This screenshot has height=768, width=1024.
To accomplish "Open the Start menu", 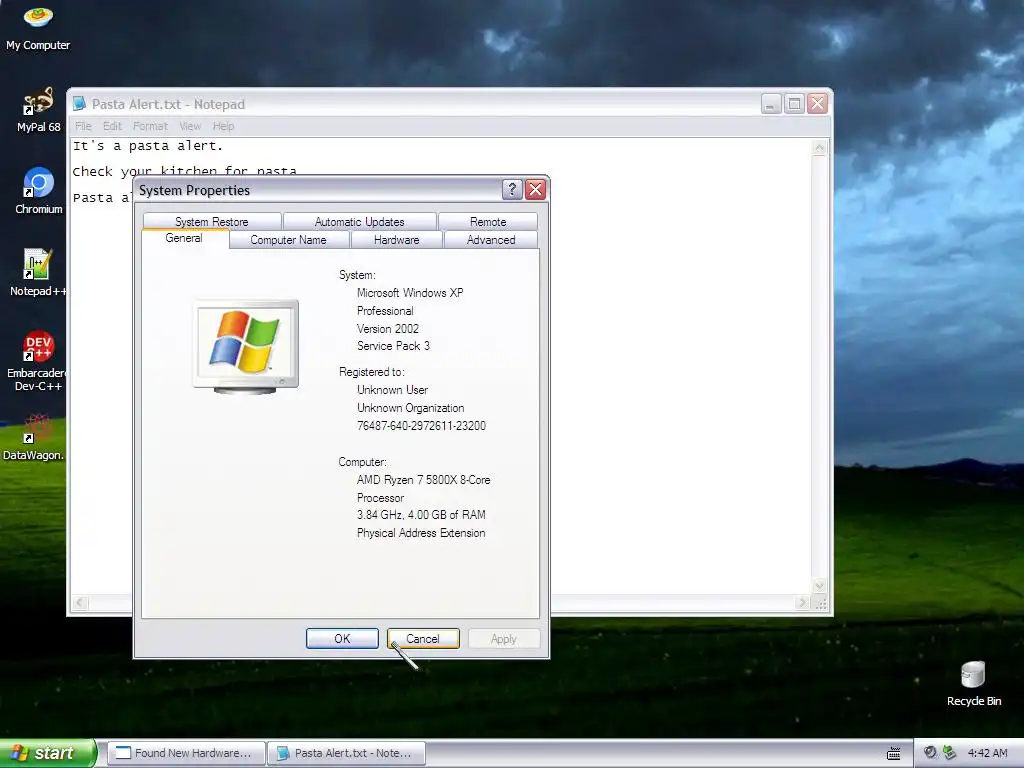I will (48, 753).
